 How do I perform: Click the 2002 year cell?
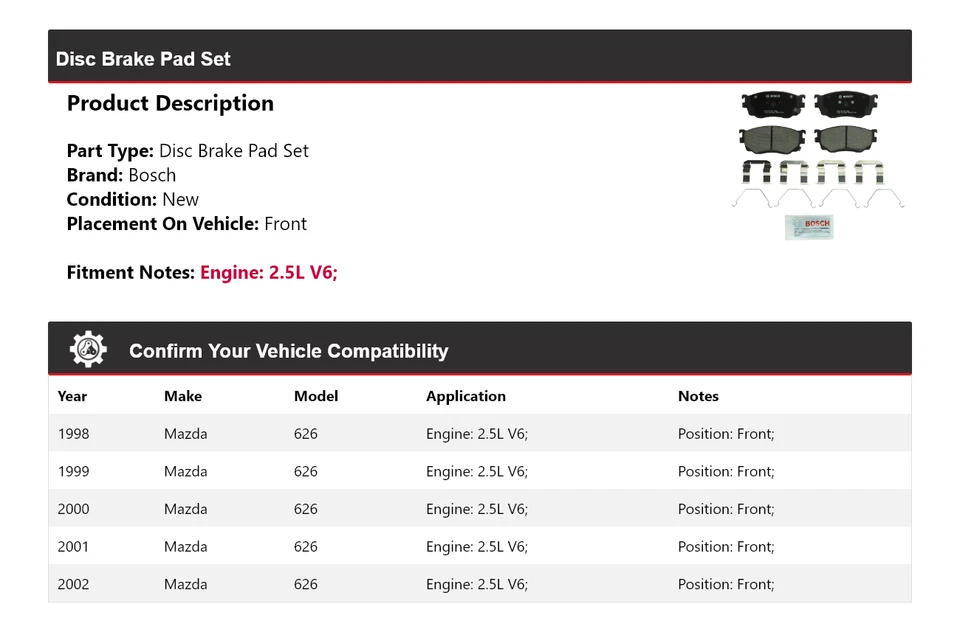tap(73, 584)
